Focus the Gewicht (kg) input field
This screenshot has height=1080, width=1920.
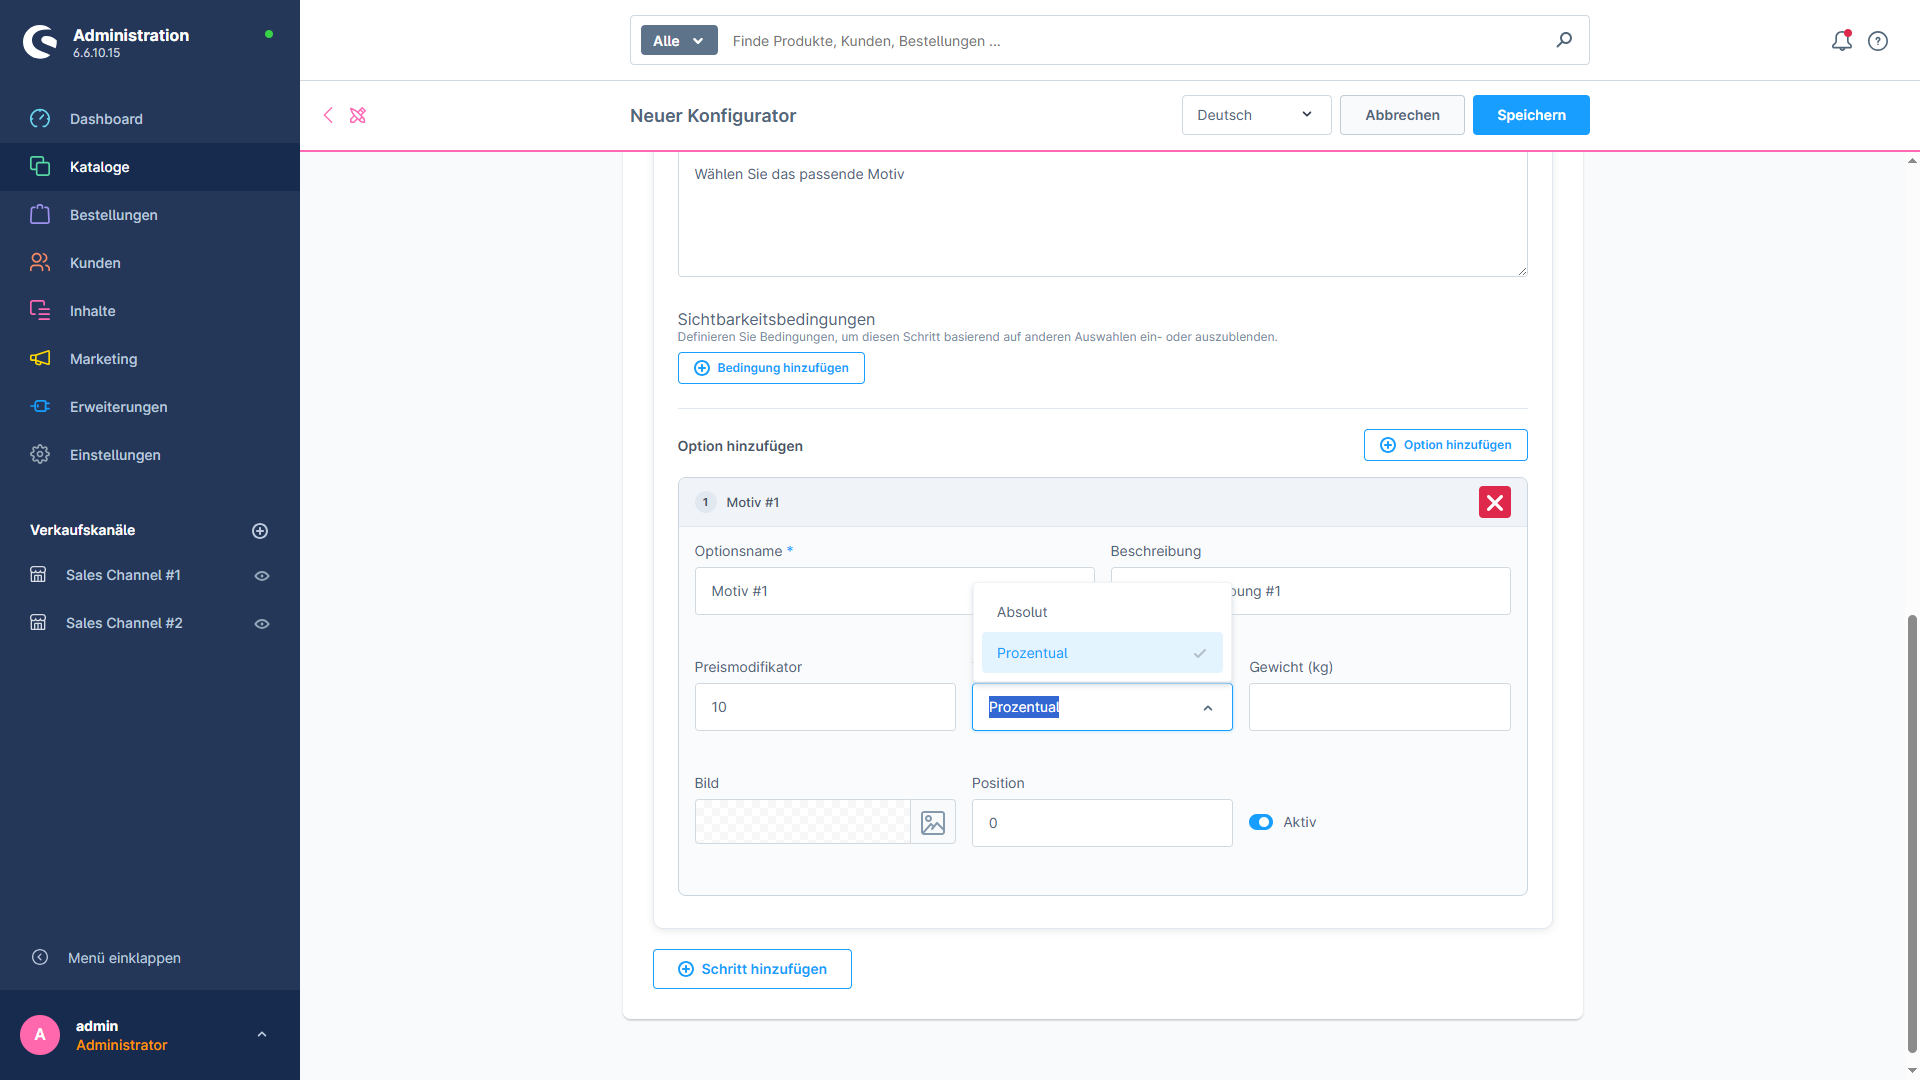point(1379,707)
